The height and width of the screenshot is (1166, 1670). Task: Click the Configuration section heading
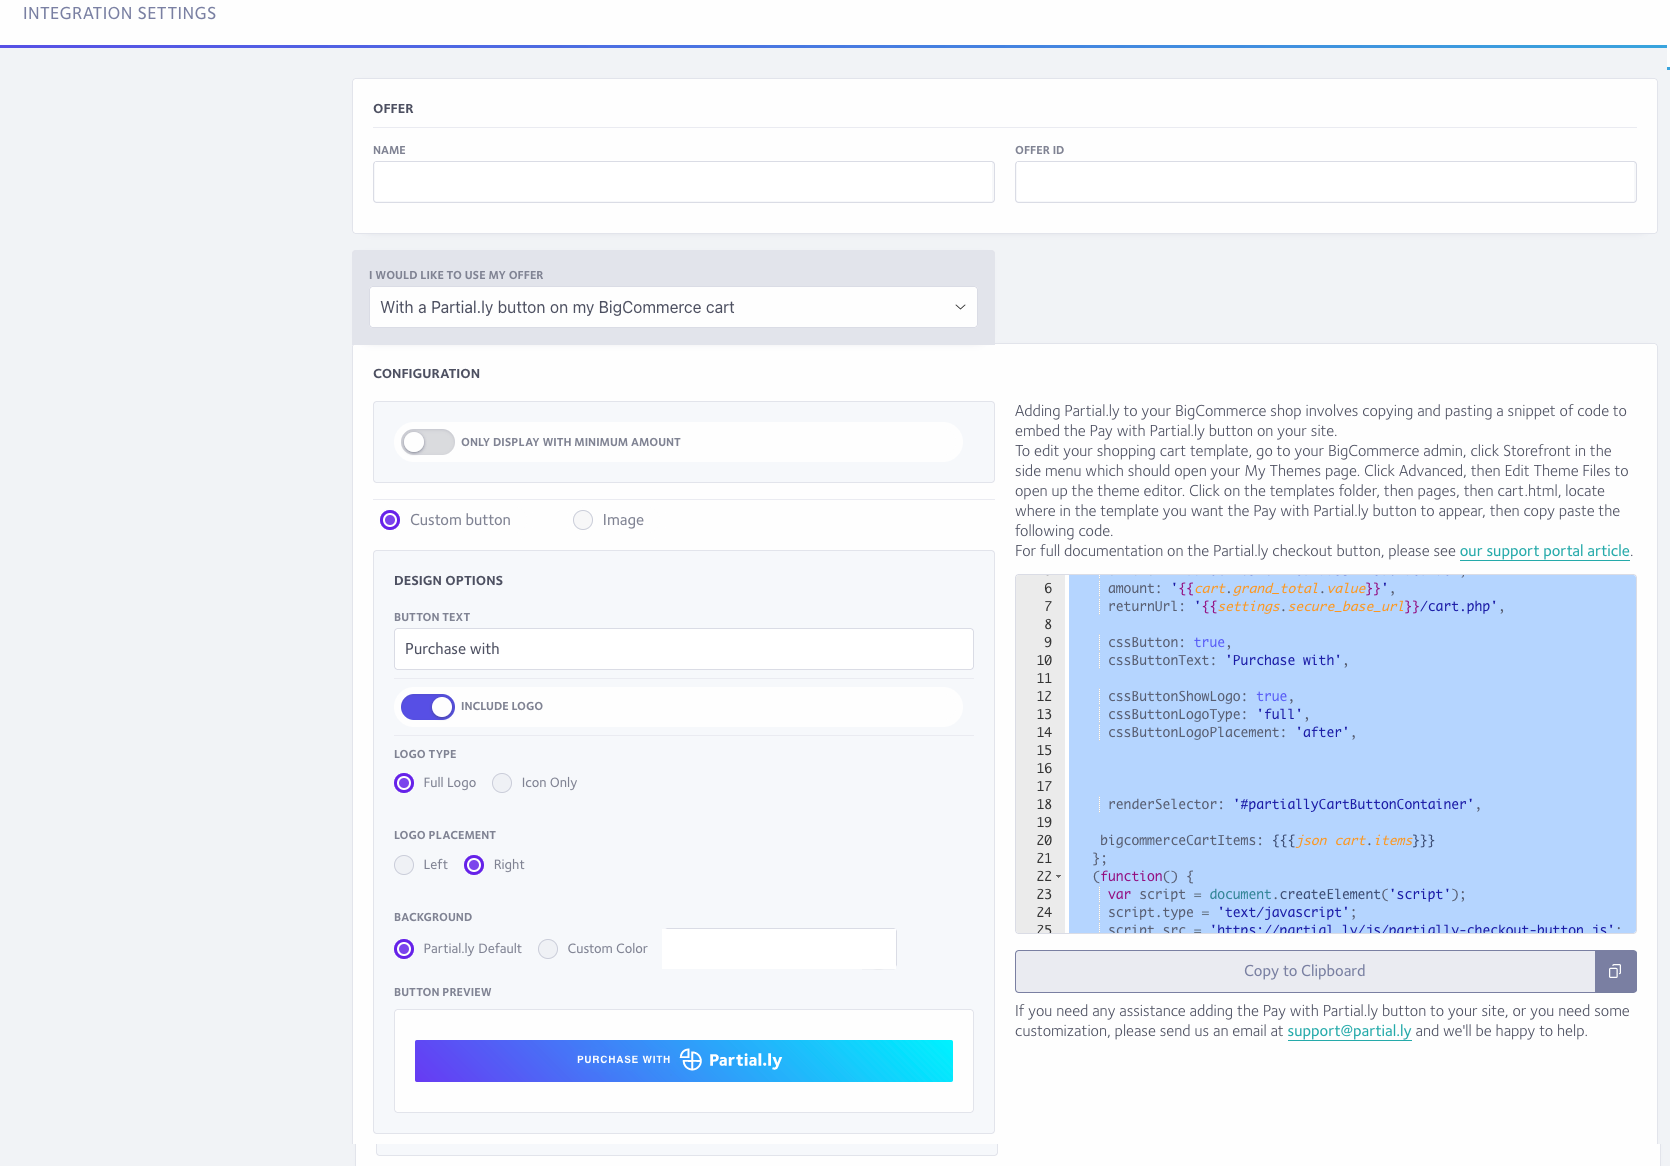pos(427,373)
